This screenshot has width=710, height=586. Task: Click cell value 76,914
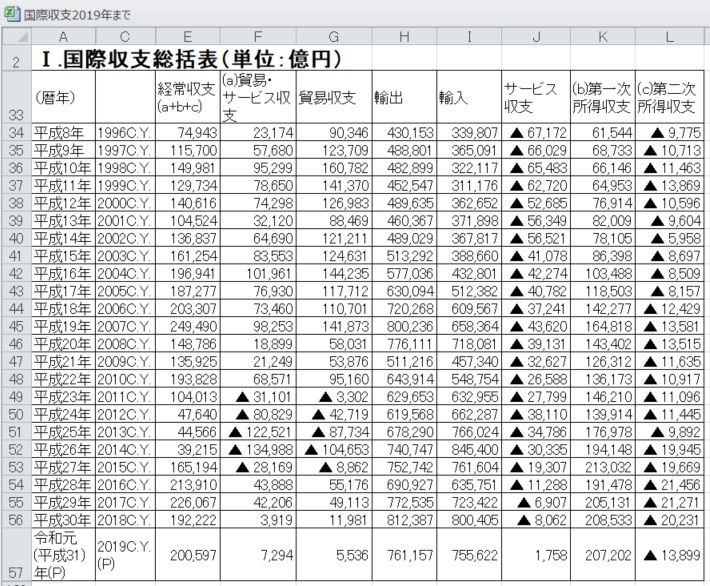603,203
